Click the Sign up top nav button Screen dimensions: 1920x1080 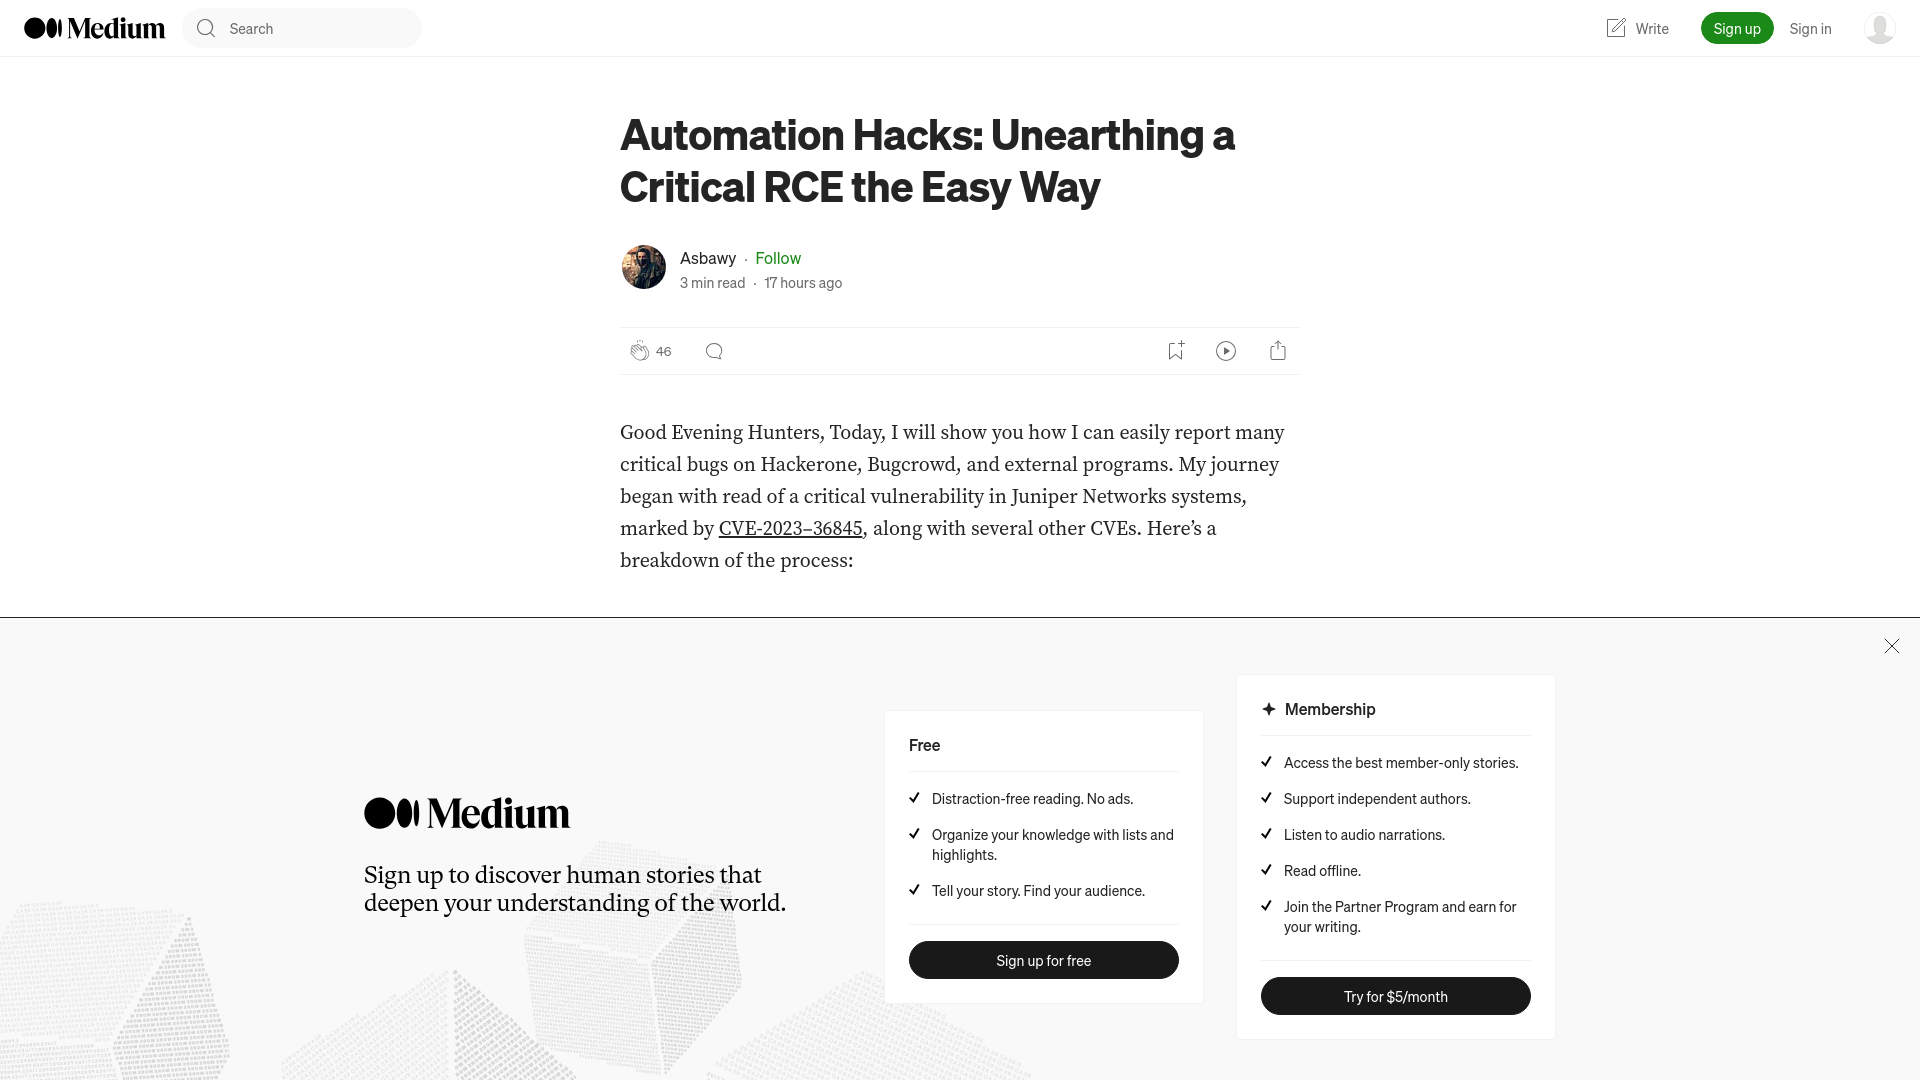click(x=1737, y=28)
